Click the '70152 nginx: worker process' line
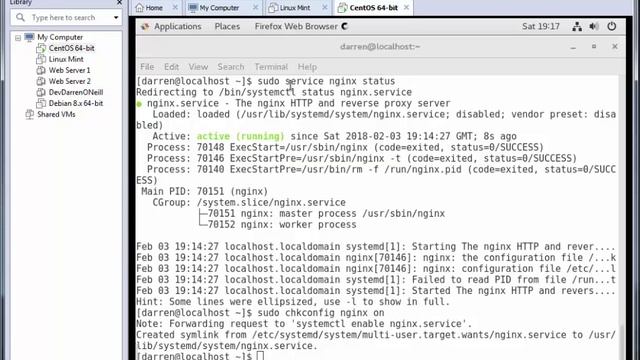This screenshot has width=640, height=360. click(x=282, y=224)
